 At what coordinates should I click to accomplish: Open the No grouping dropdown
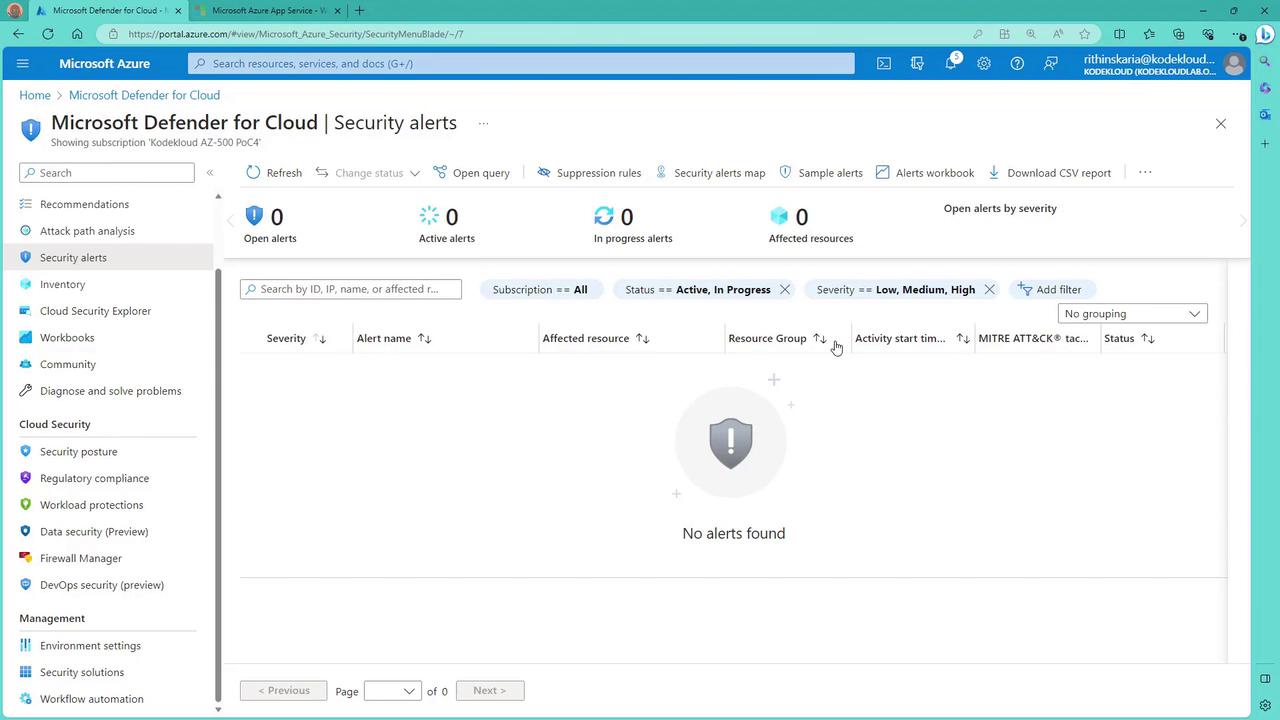point(1133,313)
